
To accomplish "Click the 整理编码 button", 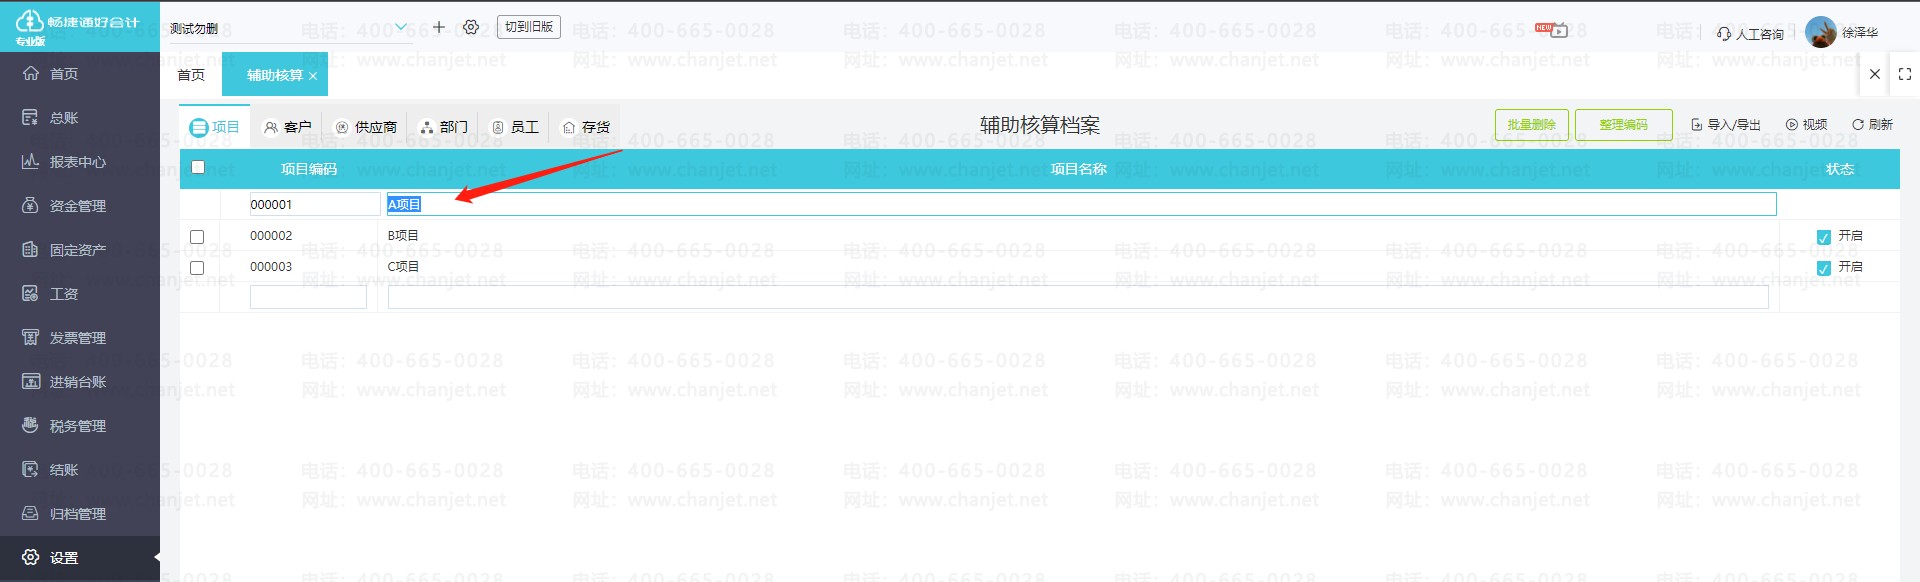I will coord(1624,125).
